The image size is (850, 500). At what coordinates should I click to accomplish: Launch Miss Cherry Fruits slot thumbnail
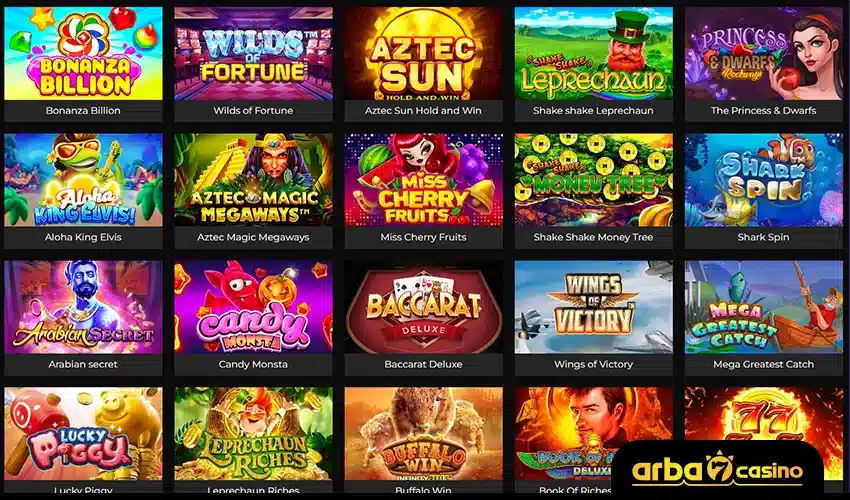[x=423, y=180]
